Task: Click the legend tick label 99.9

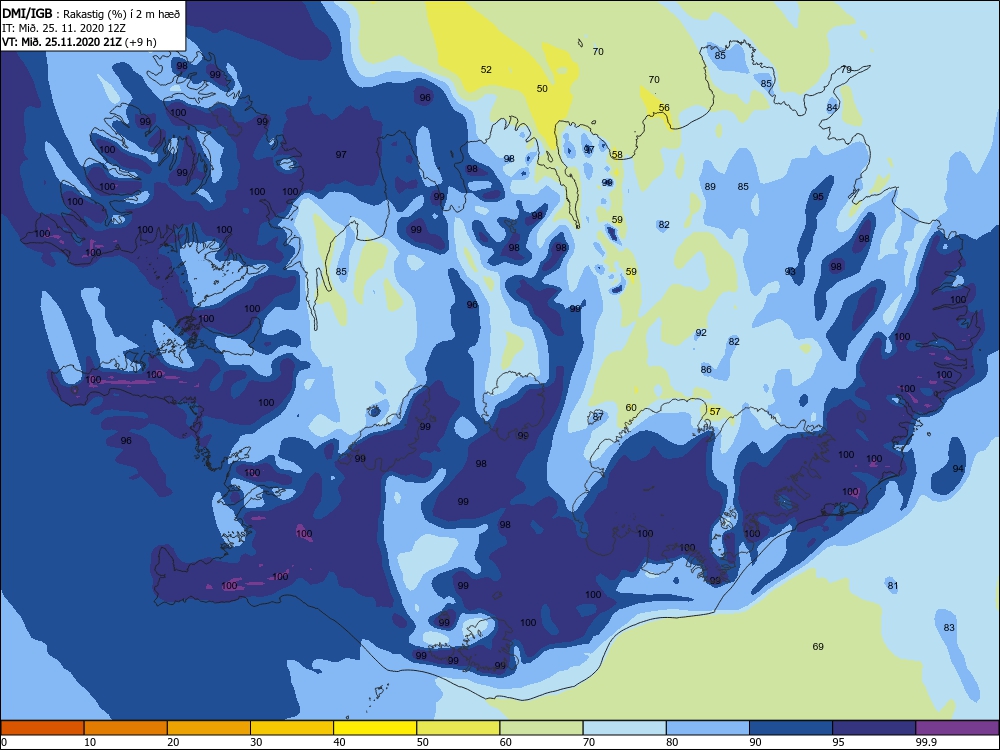Action: tap(926, 742)
